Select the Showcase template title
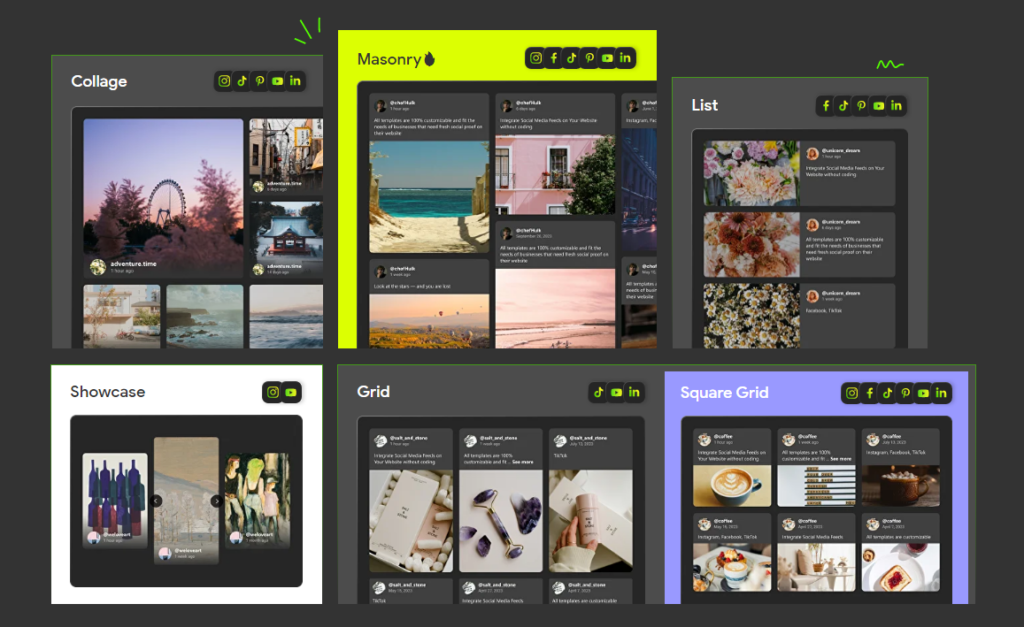 (x=108, y=392)
